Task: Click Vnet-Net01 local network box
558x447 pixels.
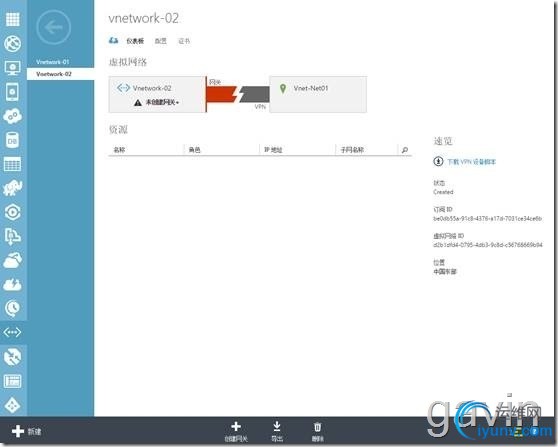Action: 318,94
